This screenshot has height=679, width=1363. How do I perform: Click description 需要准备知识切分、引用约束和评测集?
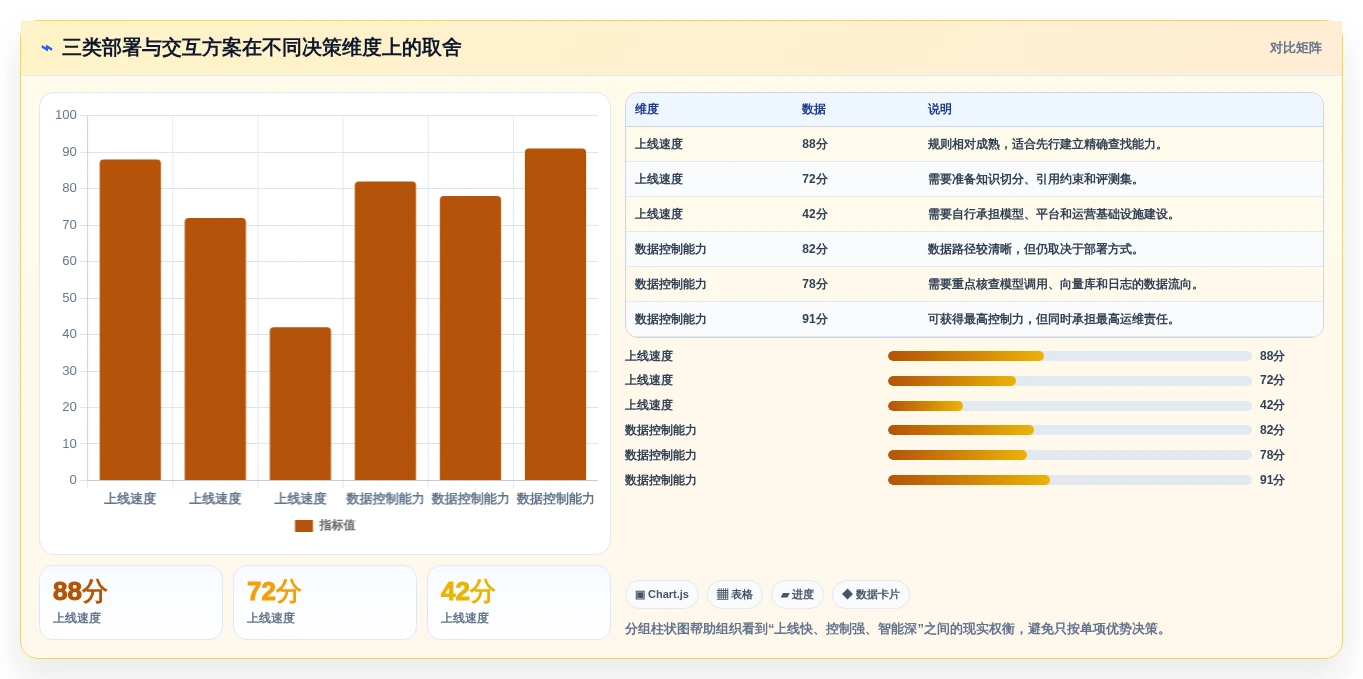click(x=1035, y=179)
